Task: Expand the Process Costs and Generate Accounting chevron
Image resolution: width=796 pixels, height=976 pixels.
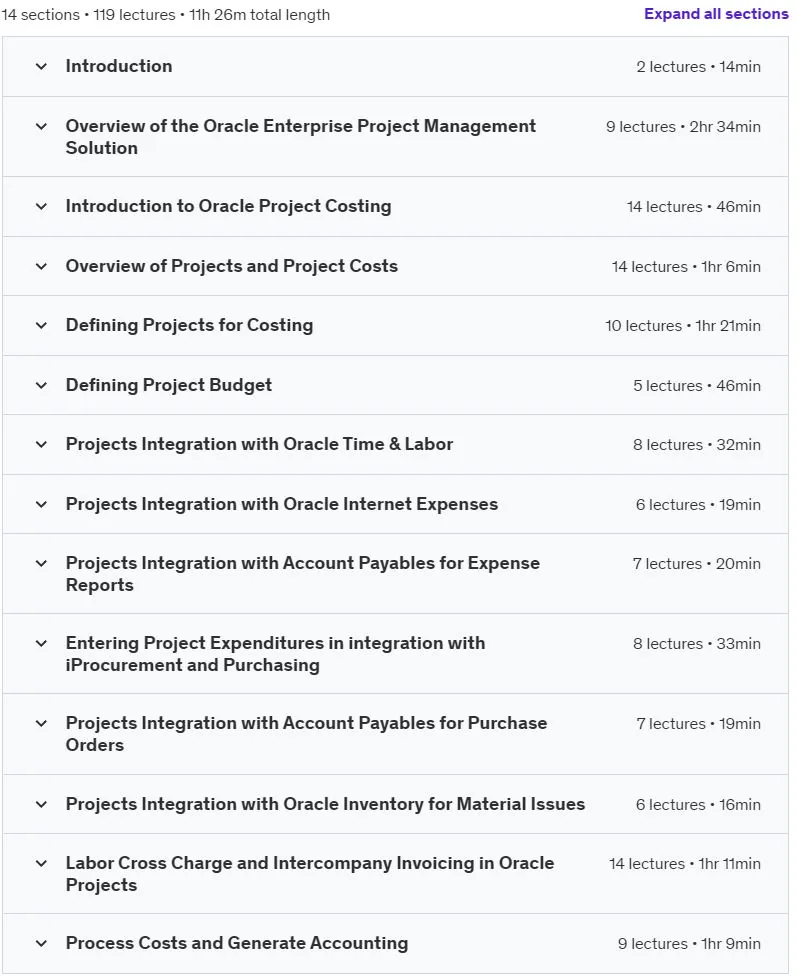Action: (x=41, y=943)
